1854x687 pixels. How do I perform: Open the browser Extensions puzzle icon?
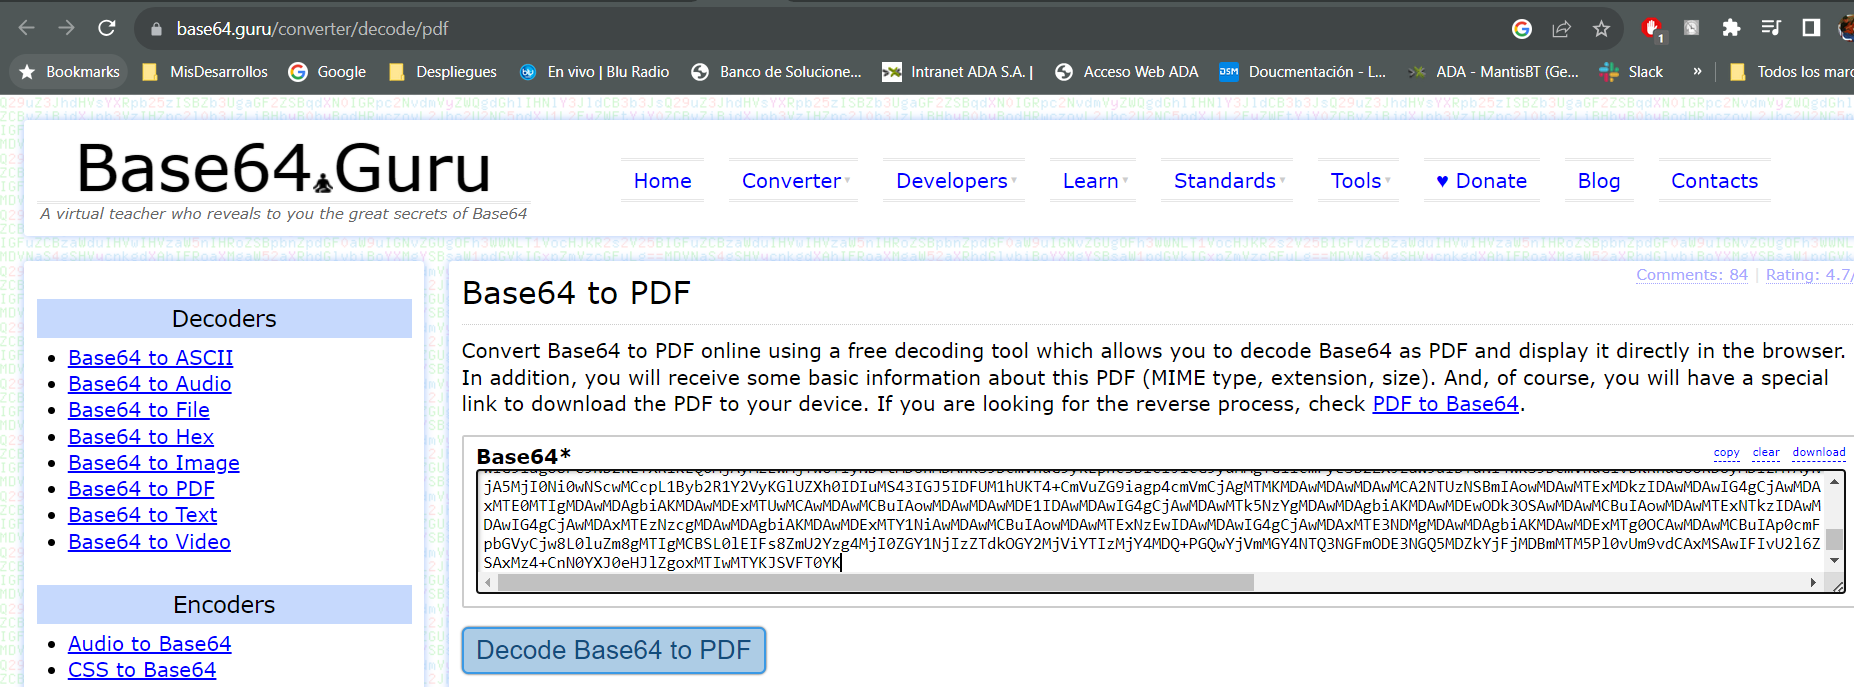[x=1731, y=28]
